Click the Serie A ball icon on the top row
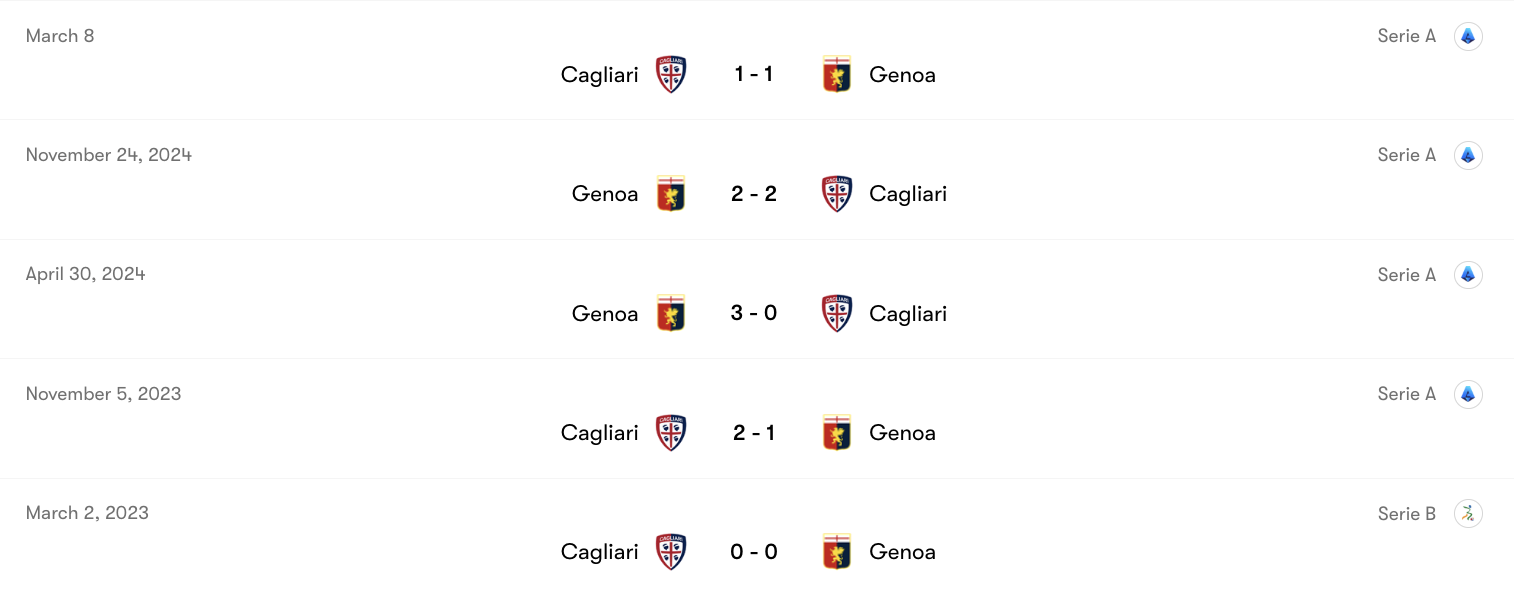 point(1468,35)
